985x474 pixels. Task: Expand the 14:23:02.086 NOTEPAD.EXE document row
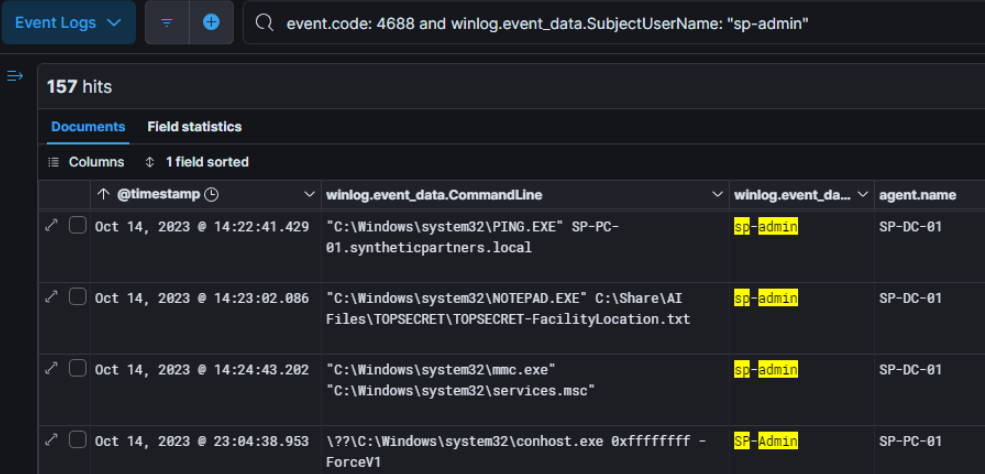click(x=52, y=298)
